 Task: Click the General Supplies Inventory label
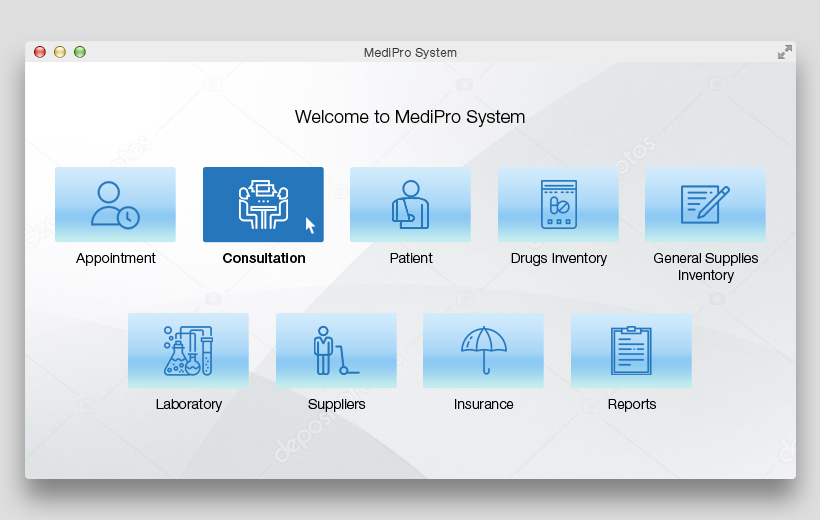point(705,267)
